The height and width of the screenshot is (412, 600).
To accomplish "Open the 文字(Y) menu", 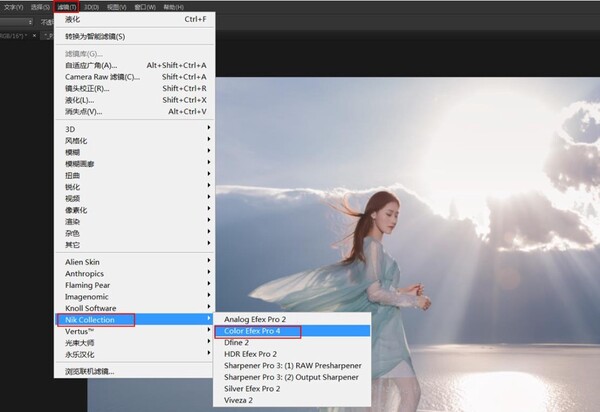I will tap(13, 7).
